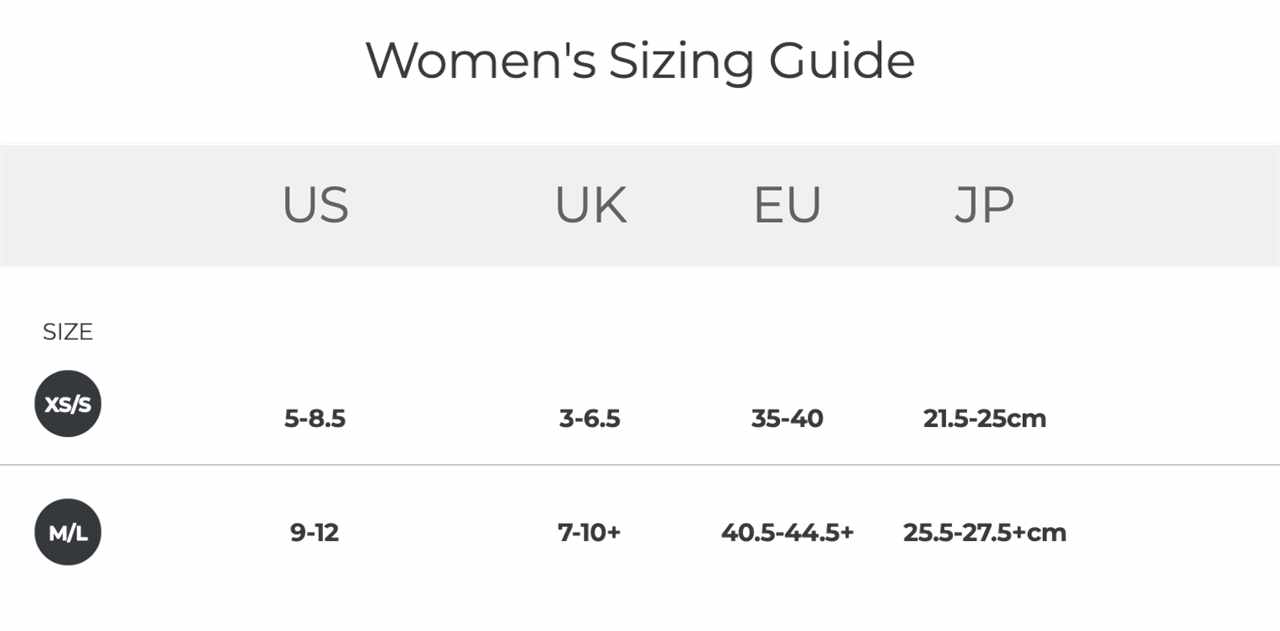
Task: Click the M/L size badge icon
Action: coord(68,532)
